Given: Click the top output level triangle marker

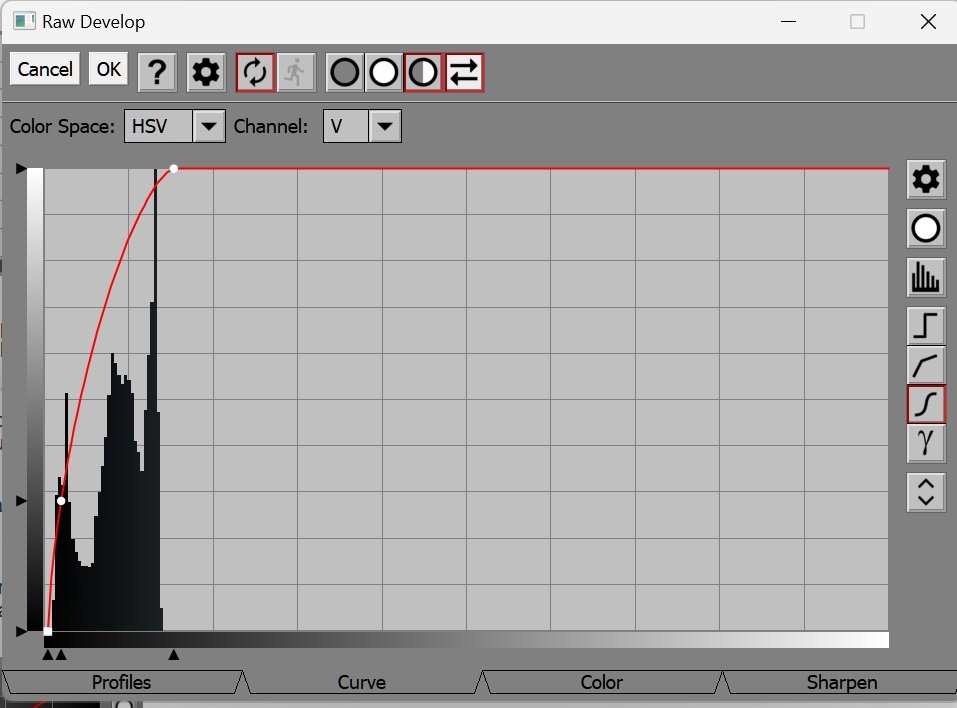Looking at the screenshot, I should (21, 168).
